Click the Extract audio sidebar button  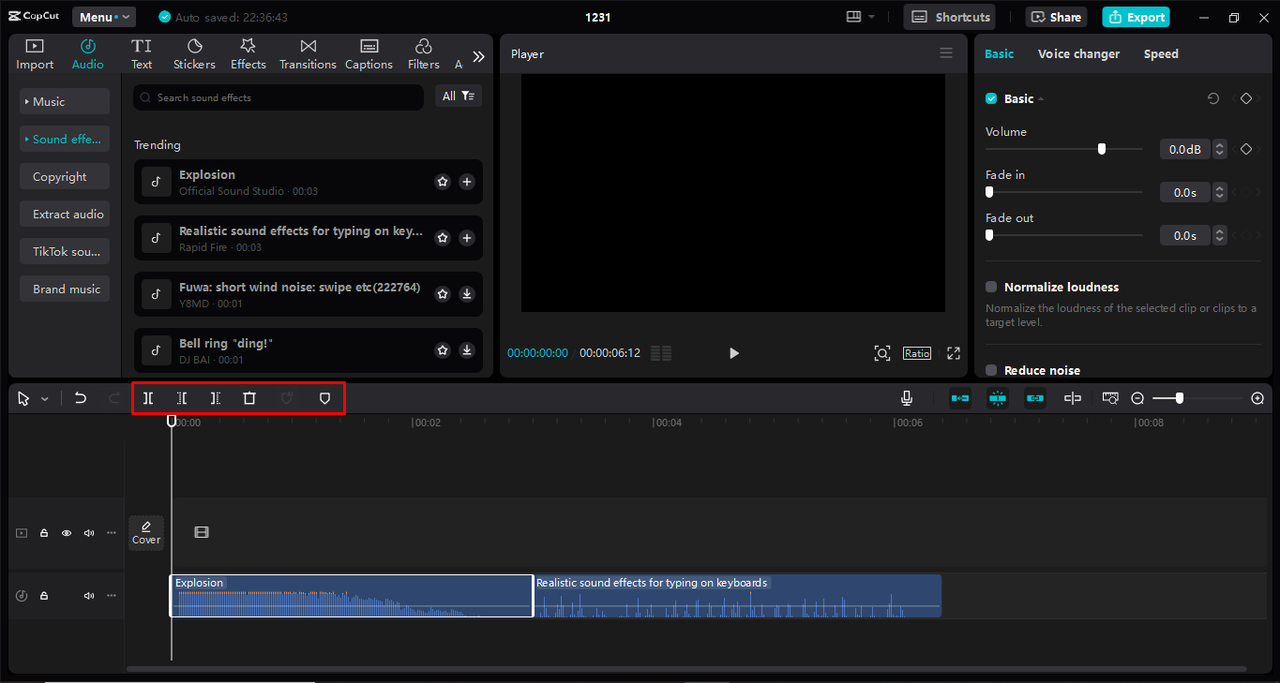click(64, 214)
